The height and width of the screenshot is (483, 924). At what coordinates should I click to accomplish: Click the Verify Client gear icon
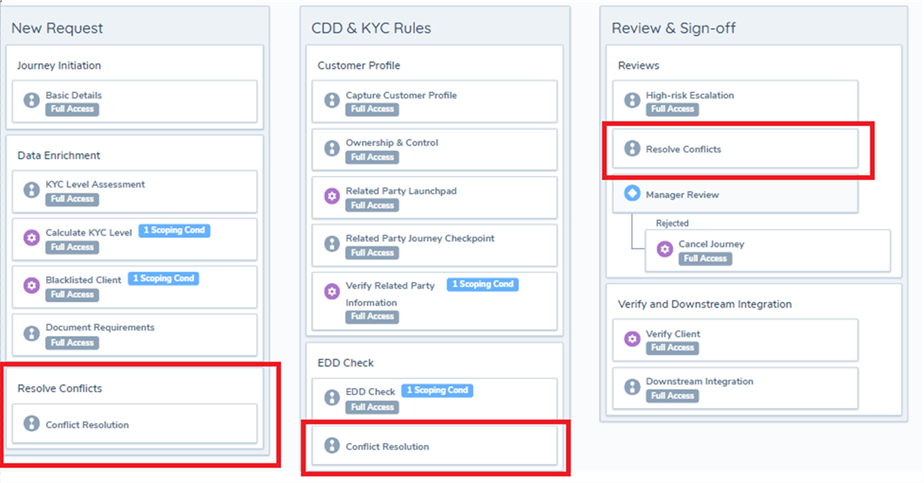(632, 340)
